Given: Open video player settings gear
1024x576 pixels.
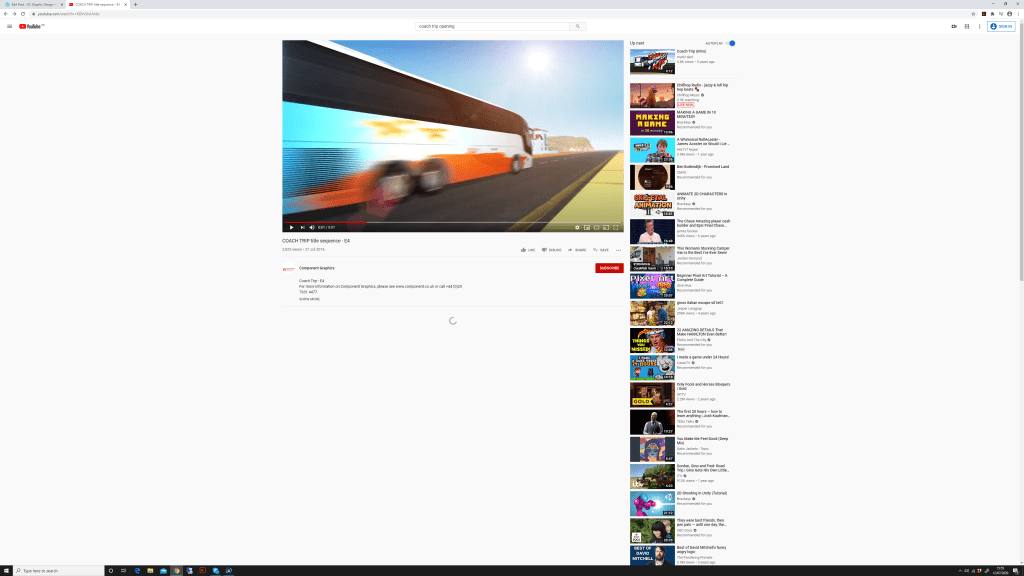Looking at the screenshot, I should [x=577, y=227].
